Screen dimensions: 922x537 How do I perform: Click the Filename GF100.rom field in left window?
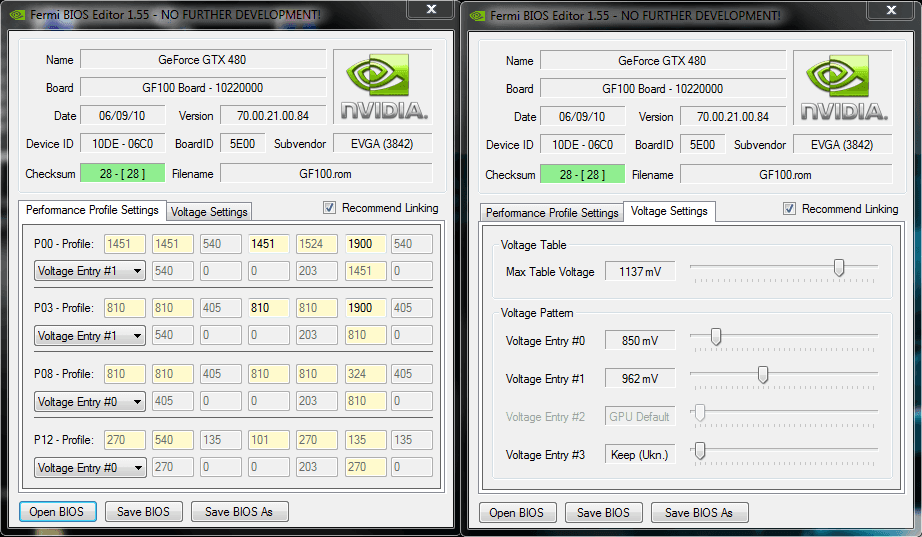click(326, 174)
